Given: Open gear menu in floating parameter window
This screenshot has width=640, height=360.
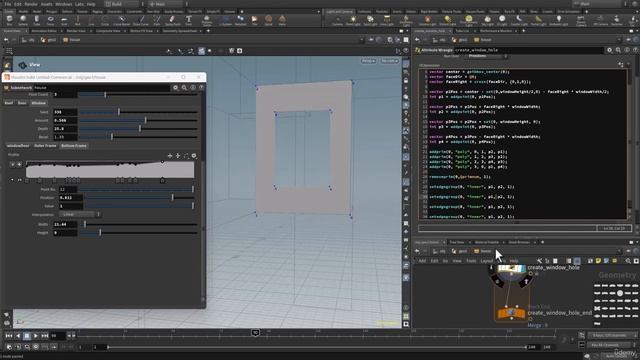Looking at the screenshot, I should [x=176, y=87].
